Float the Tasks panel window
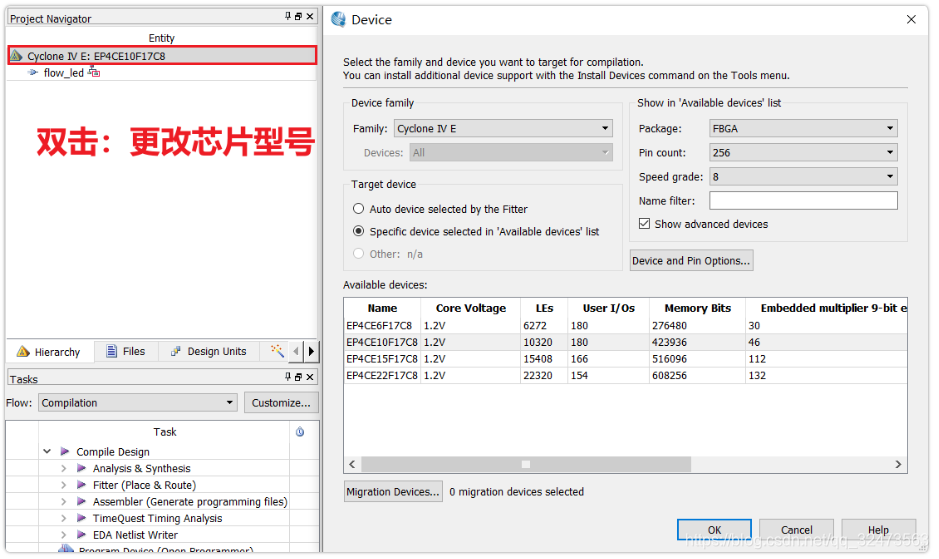The width and height of the screenshot is (939, 559). (x=298, y=377)
